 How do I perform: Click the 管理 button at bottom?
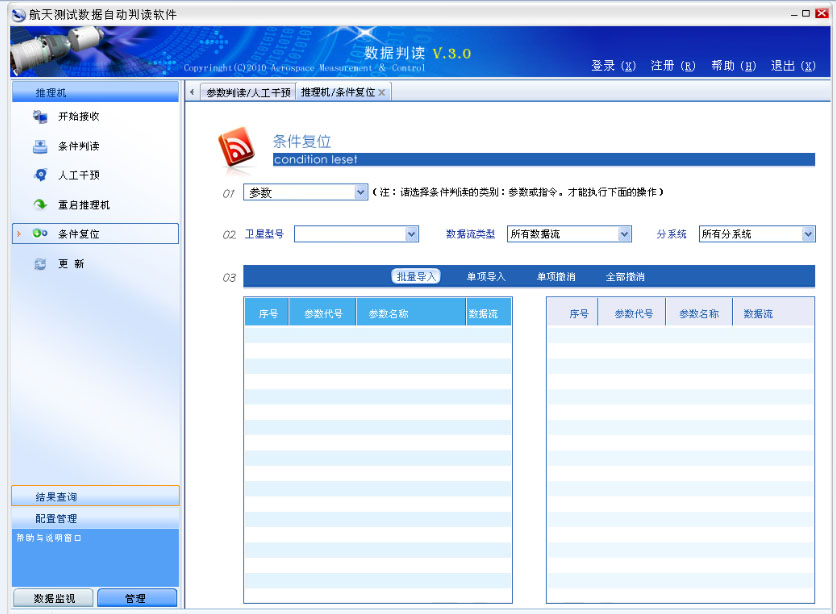point(136,598)
